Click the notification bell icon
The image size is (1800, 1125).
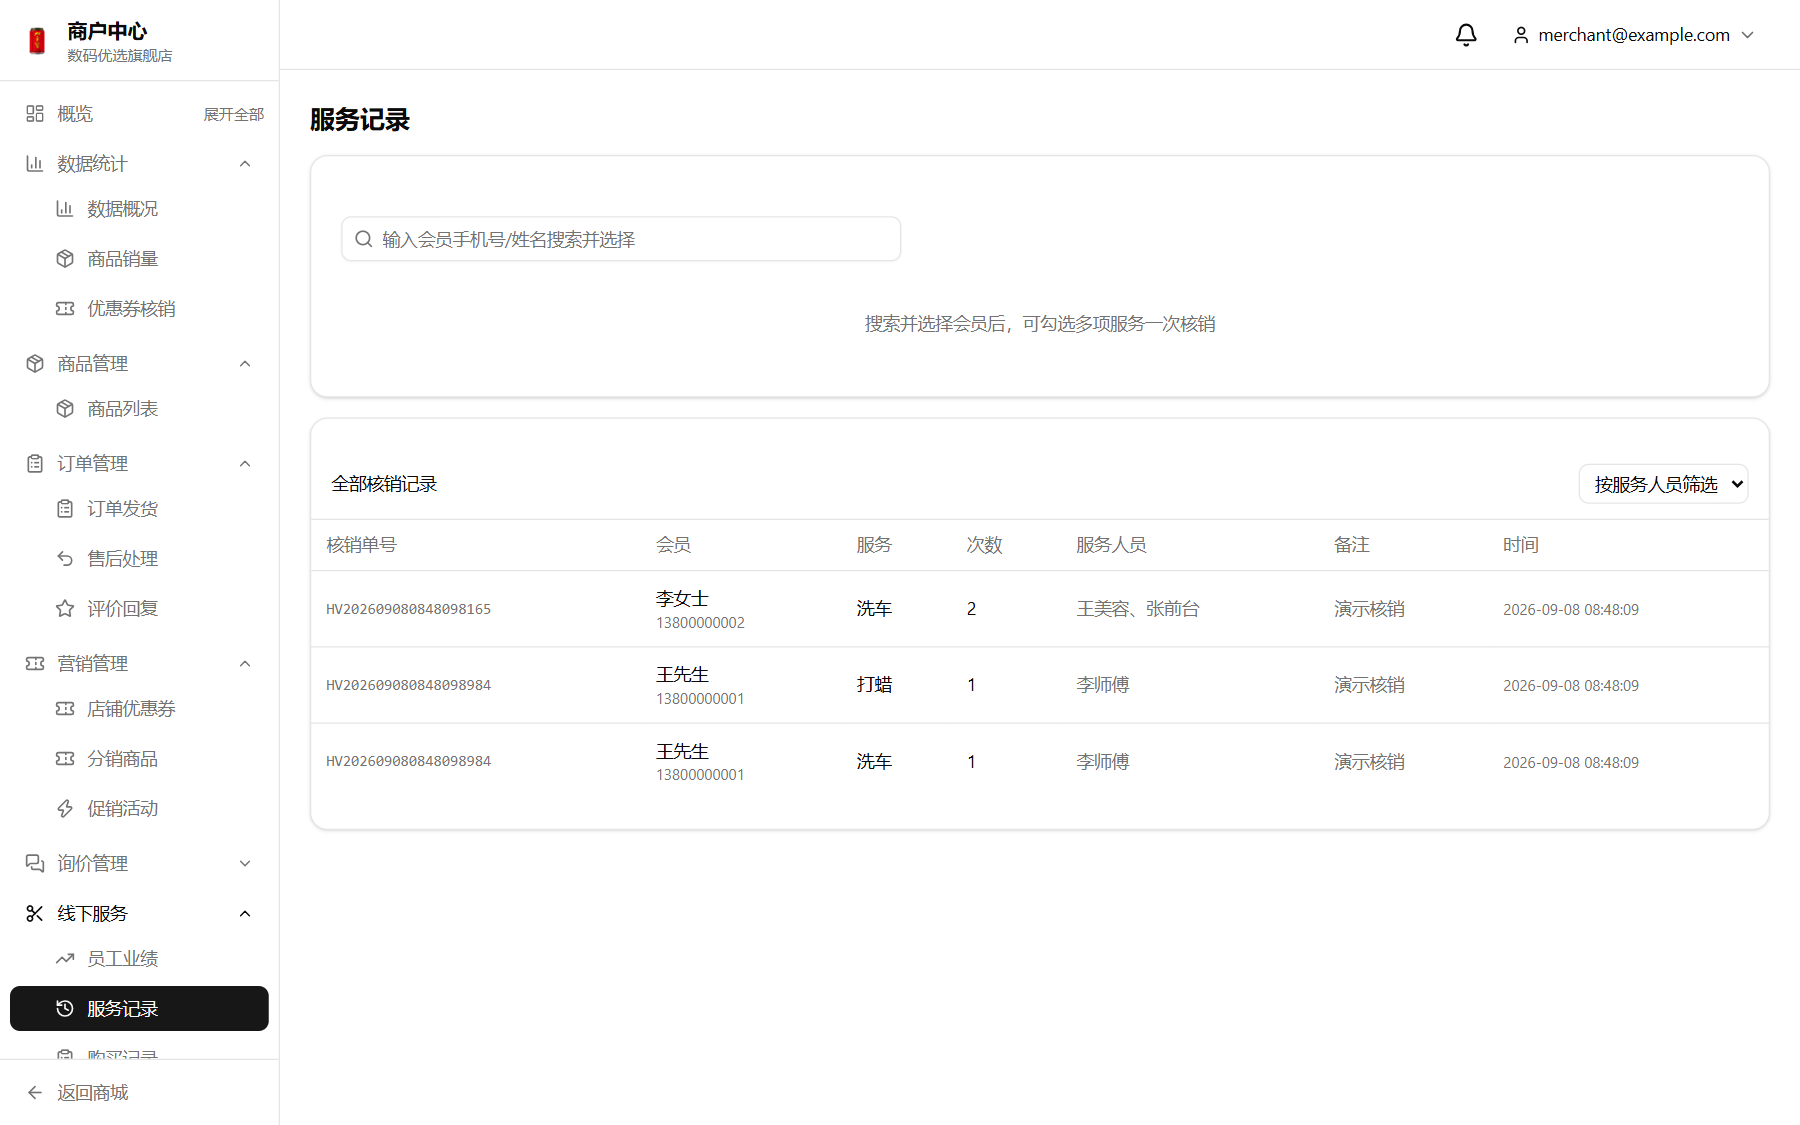(x=1466, y=35)
